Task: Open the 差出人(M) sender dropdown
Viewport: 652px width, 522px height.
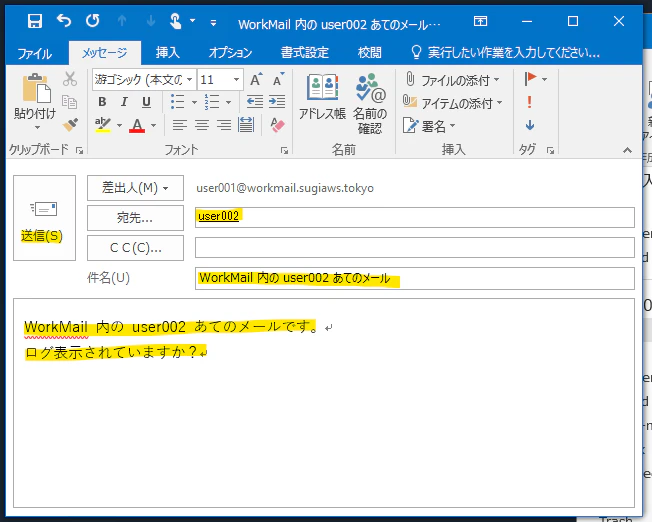Action: [135, 188]
